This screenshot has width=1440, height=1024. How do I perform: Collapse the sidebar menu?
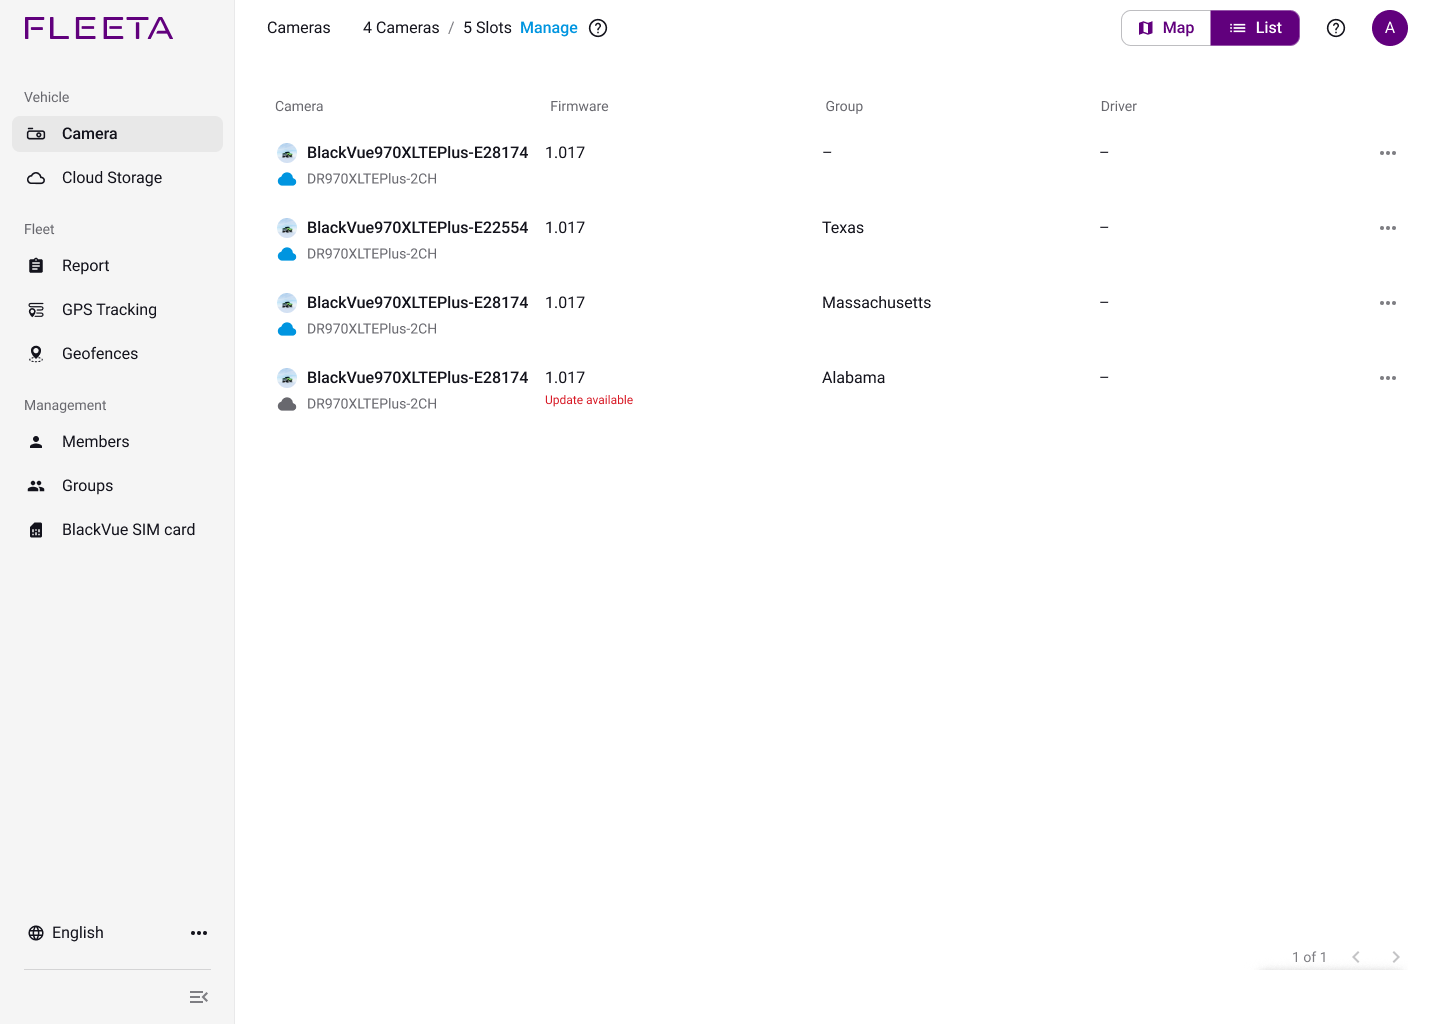coord(199,997)
